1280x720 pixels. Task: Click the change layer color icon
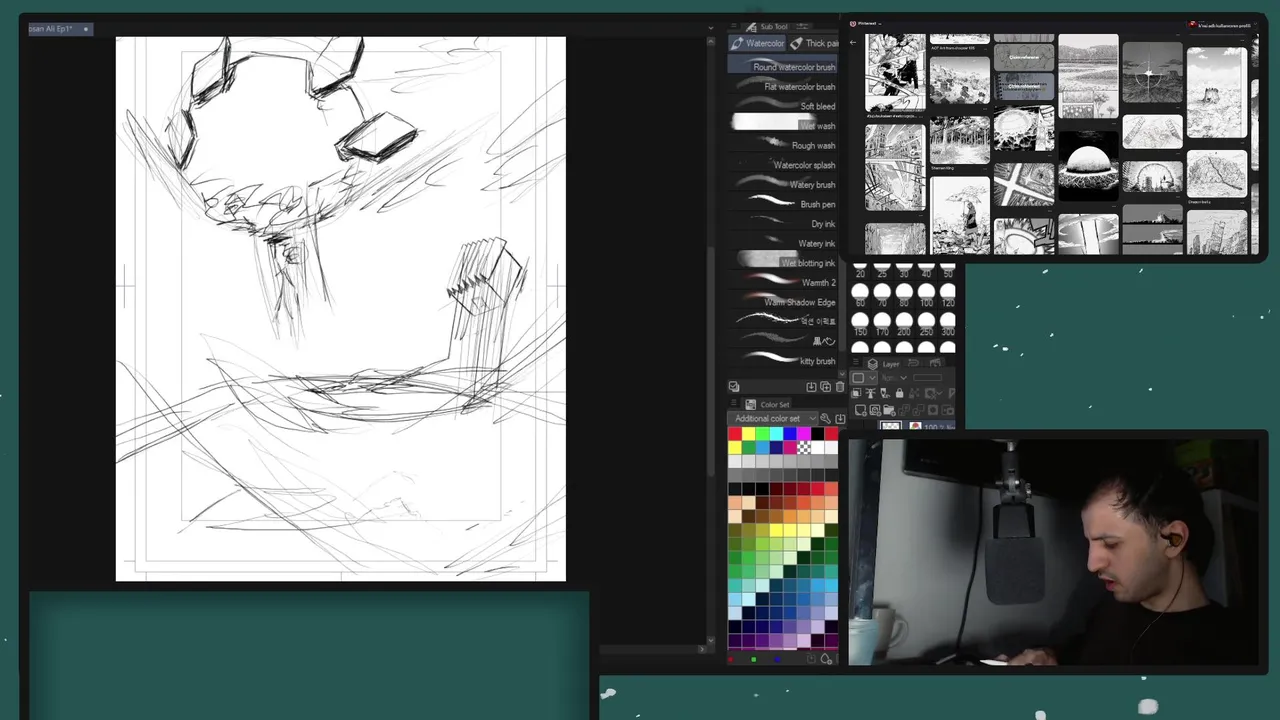coord(951,393)
